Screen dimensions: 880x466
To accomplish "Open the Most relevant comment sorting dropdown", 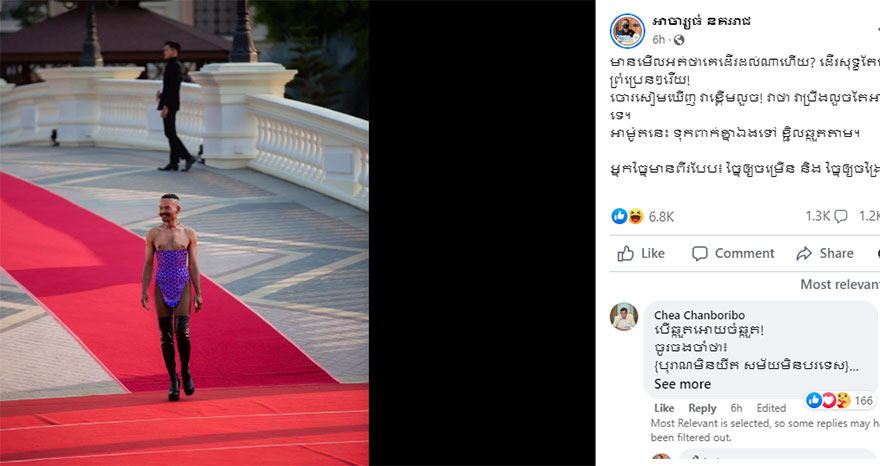I will pos(840,285).
